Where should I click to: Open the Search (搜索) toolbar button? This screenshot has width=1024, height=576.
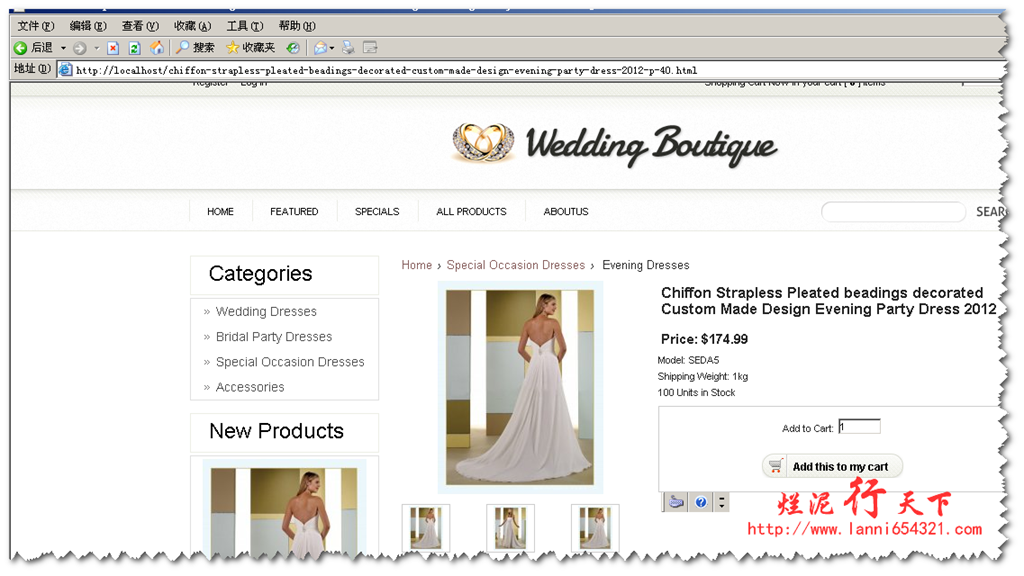click(196, 48)
